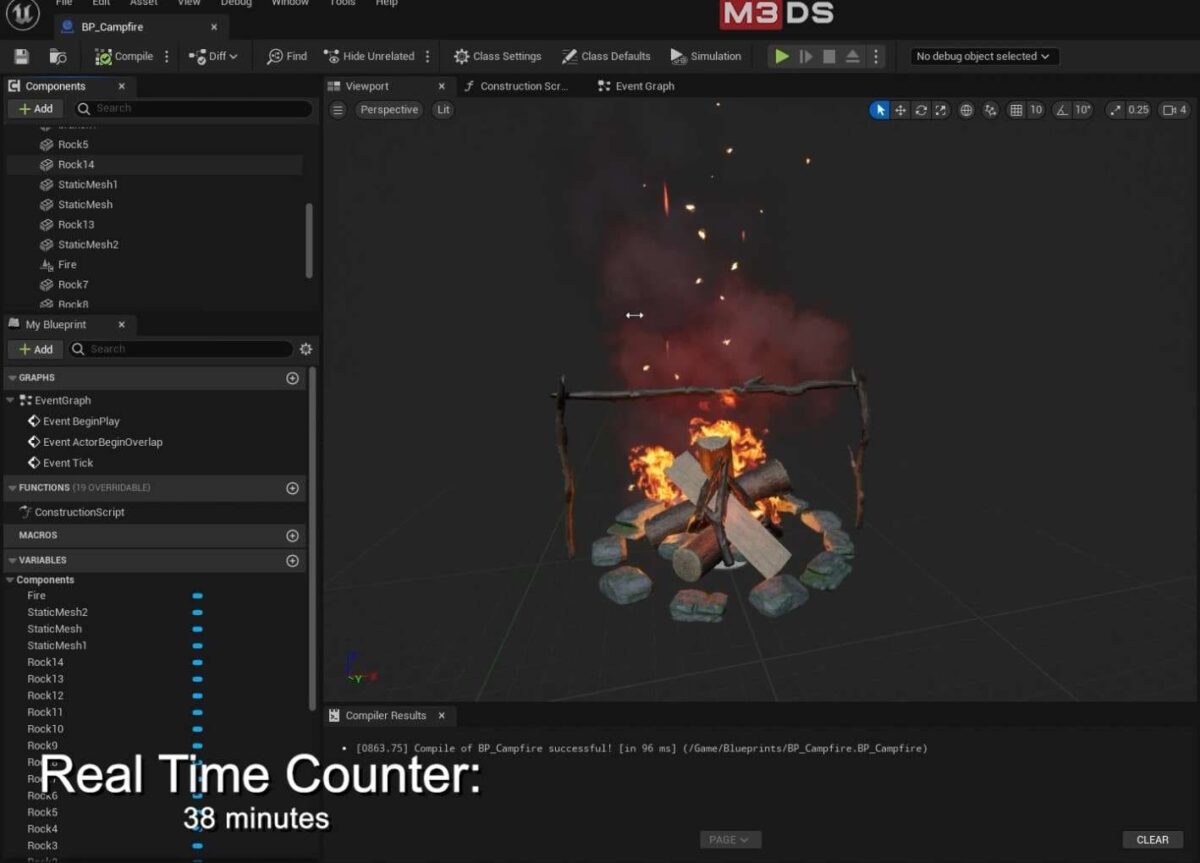Image resolution: width=1200 pixels, height=863 pixels.
Task: Compile the BP_Campfire blueprint
Action: pos(126,56)
